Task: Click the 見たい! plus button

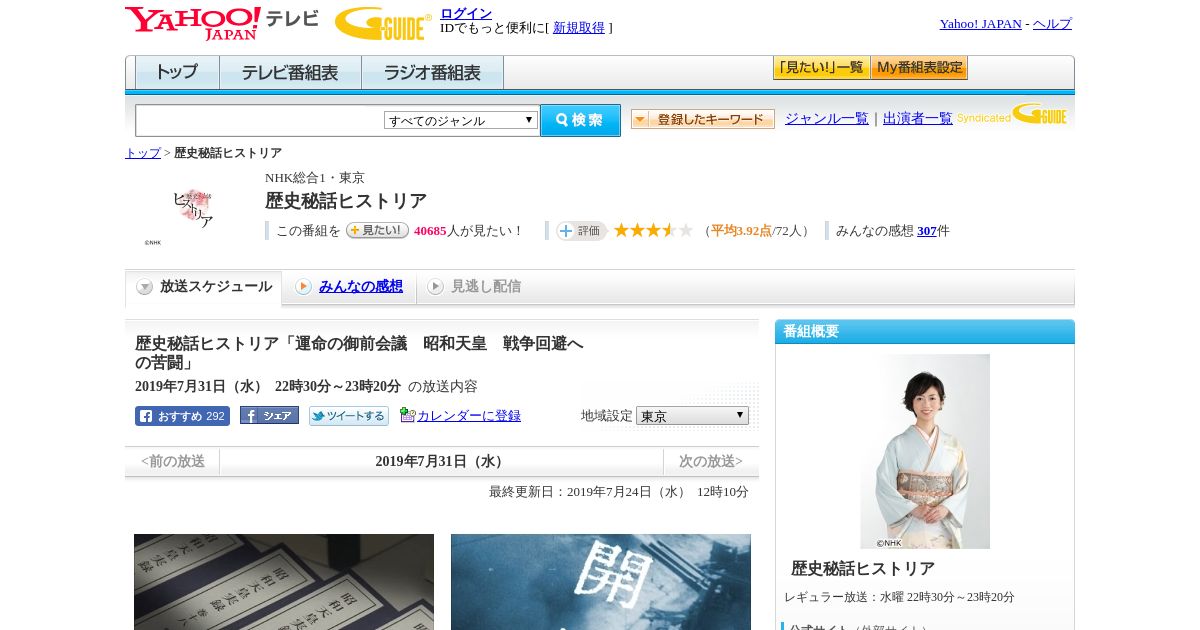Action: (x=377, y=230)
